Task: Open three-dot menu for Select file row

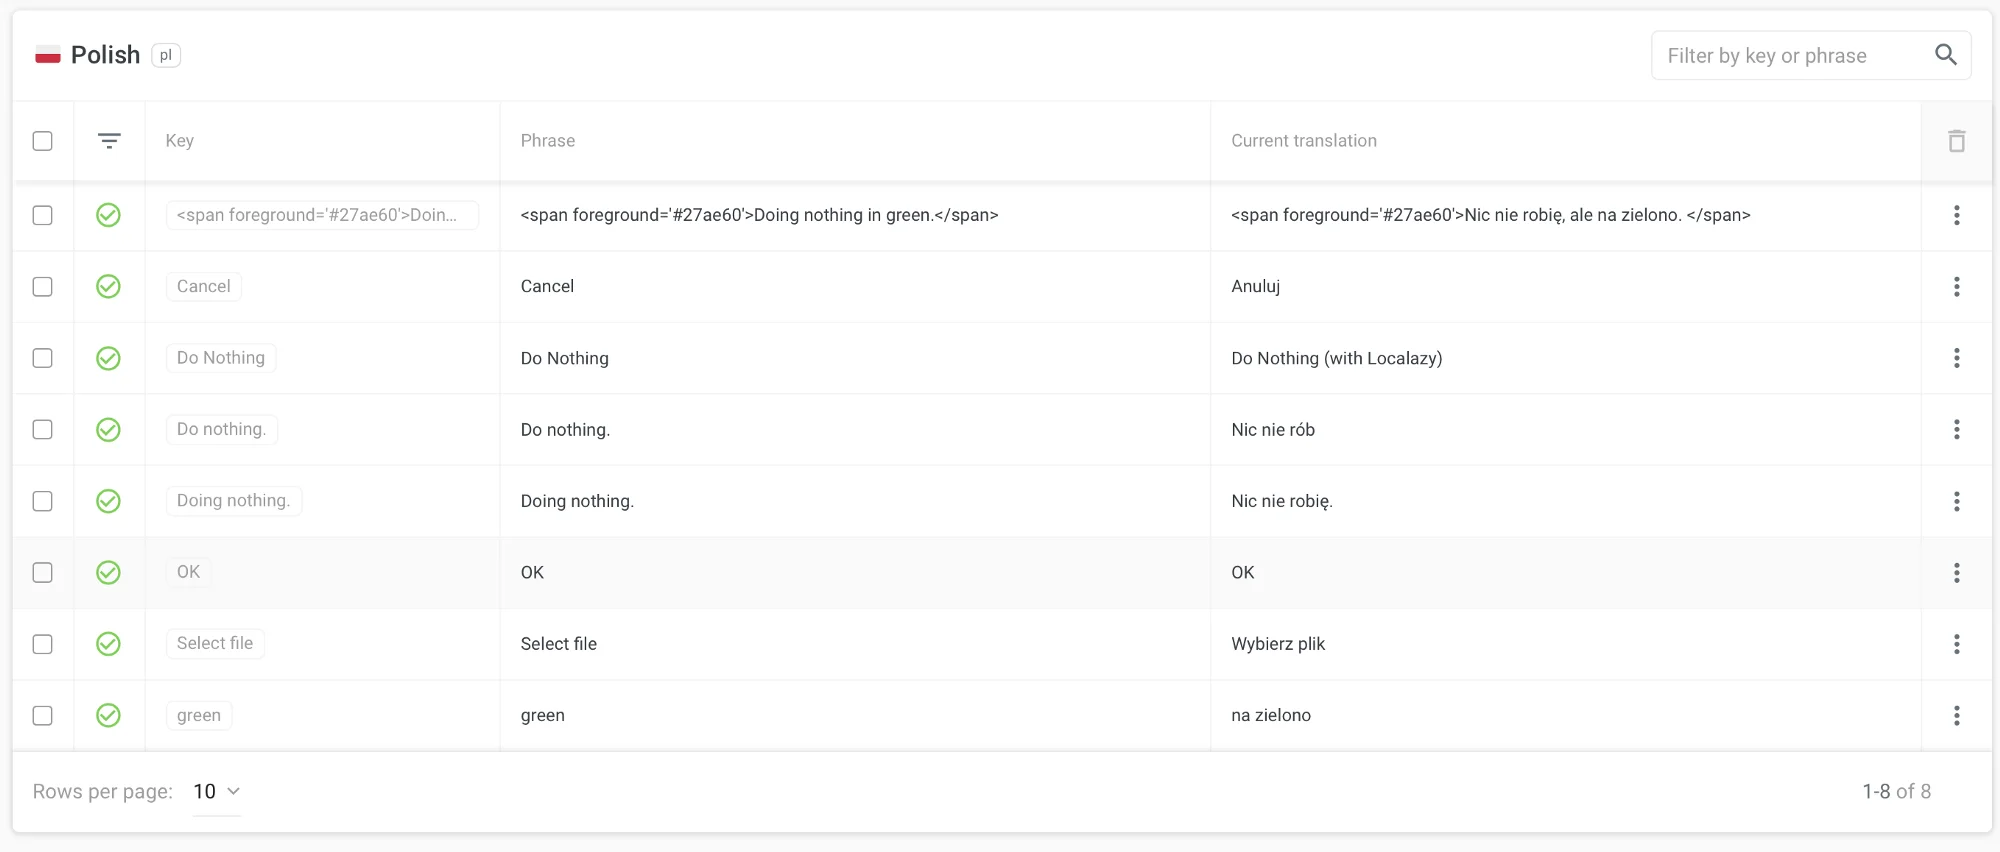Action: click(1956, 644)
